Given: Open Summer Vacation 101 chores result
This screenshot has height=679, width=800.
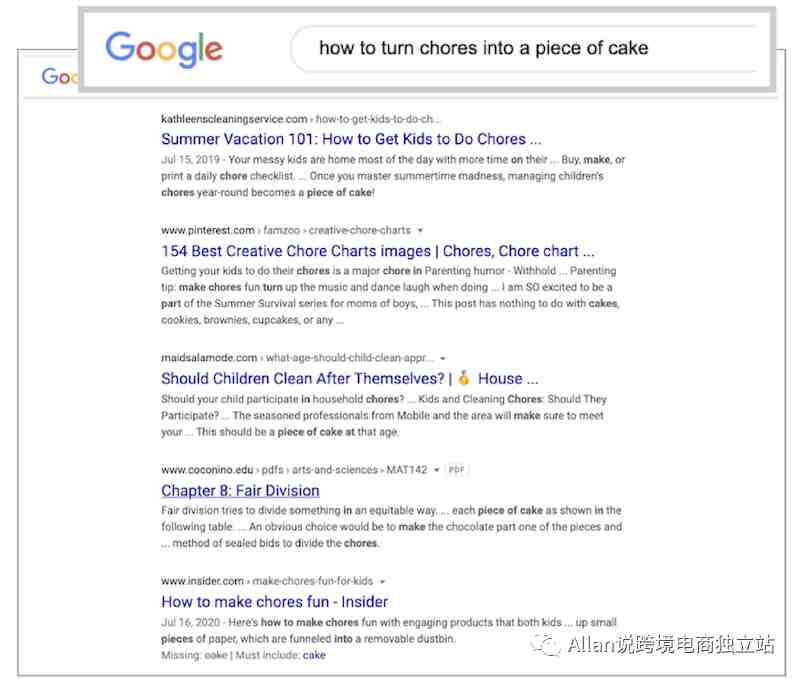Looking at the screenshot, I should 351,139.
